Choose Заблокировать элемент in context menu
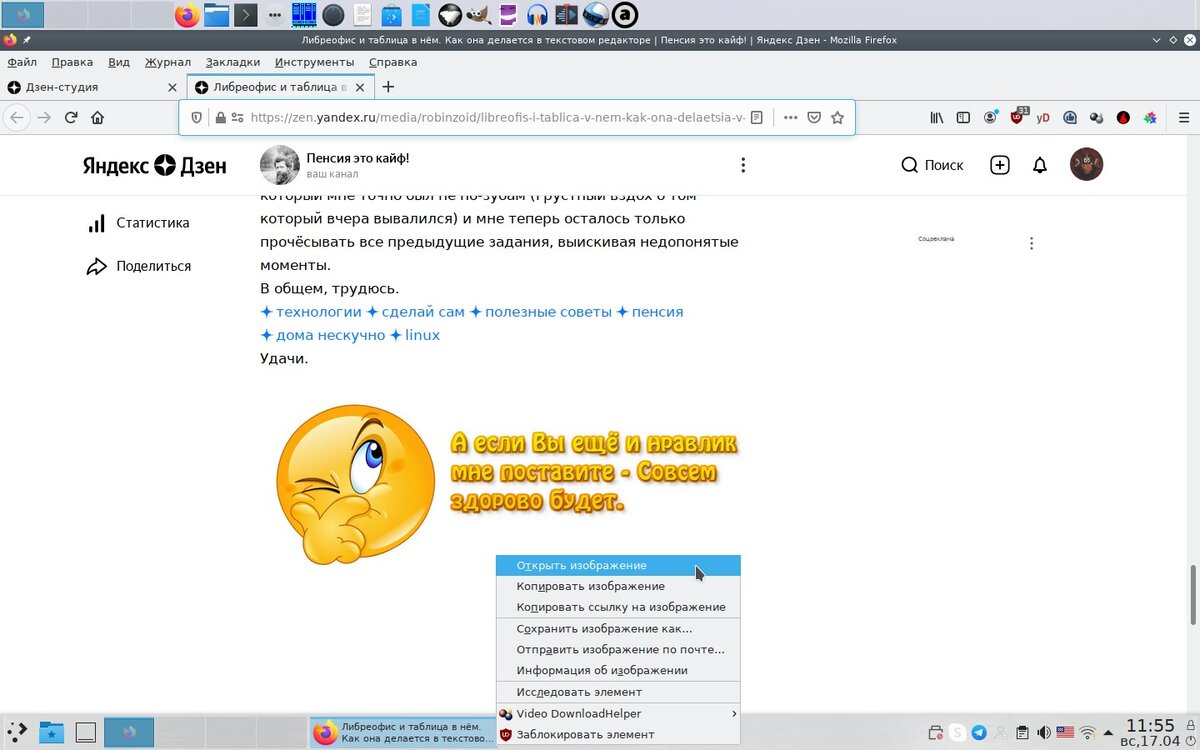 (618, 734)
